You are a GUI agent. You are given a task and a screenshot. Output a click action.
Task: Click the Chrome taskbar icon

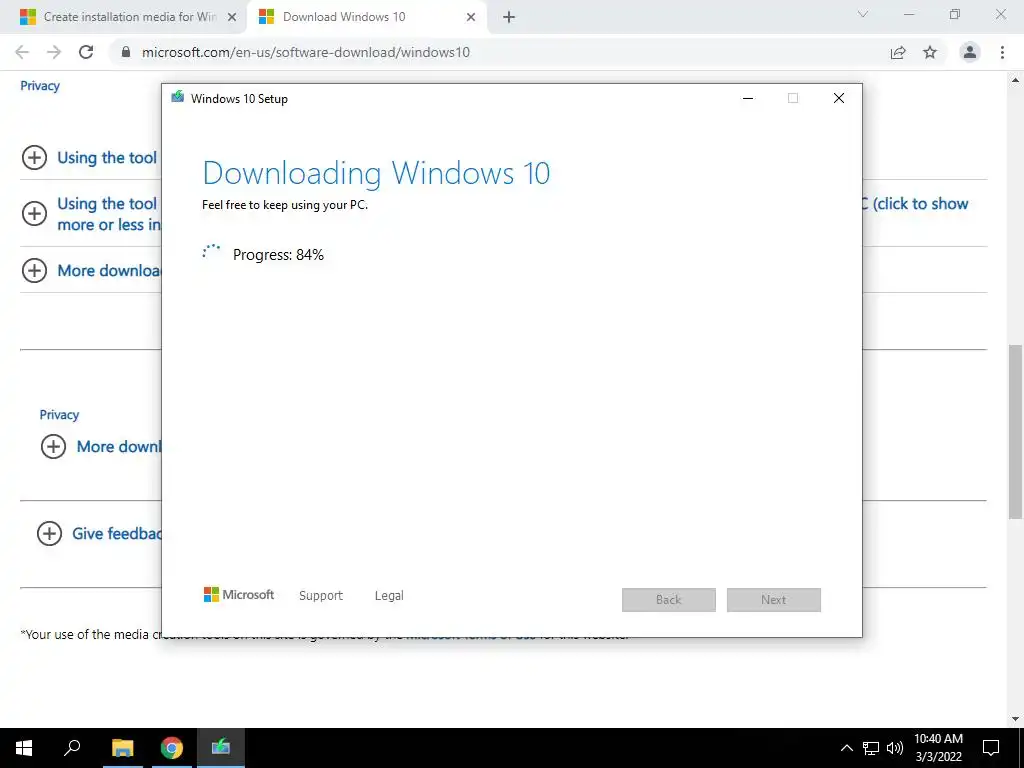click(172, 748)
